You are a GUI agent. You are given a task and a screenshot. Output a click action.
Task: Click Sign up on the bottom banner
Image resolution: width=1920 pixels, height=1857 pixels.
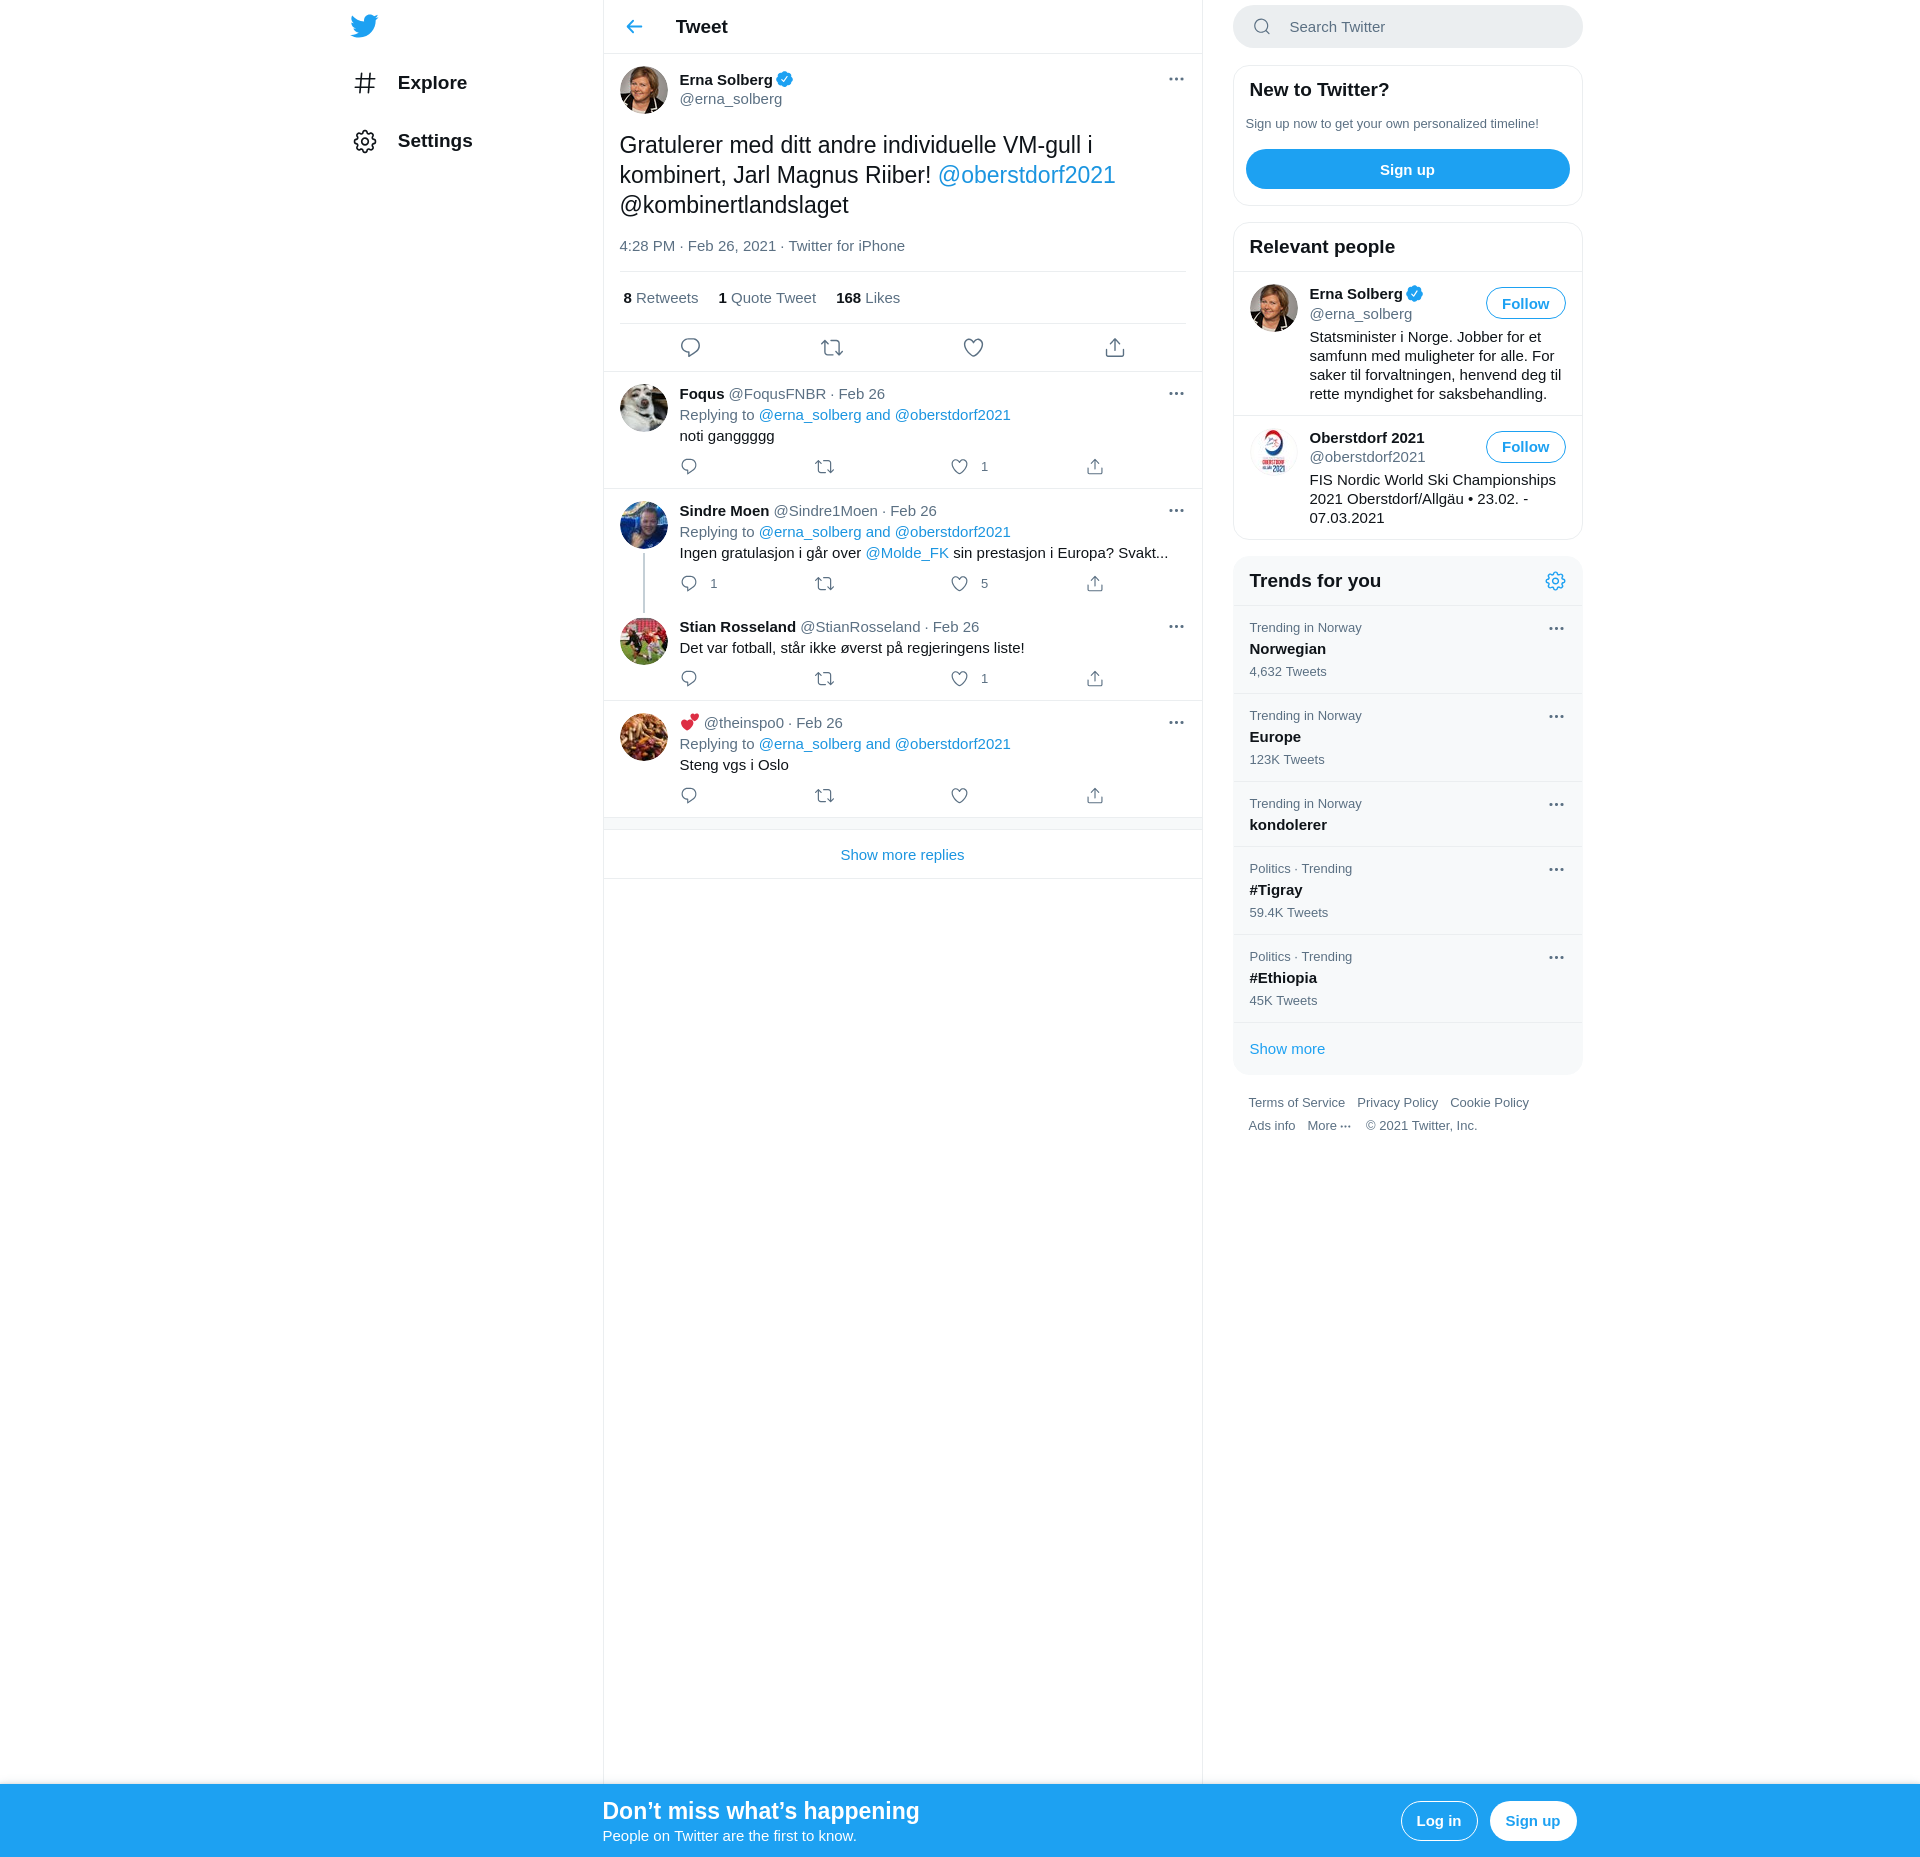[x=1532, y=1821]
